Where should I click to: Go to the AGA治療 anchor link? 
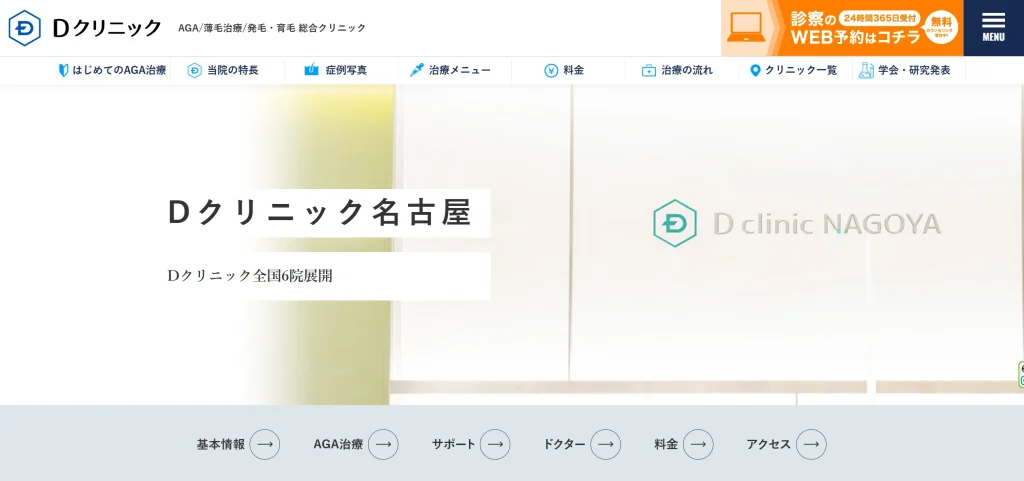pyautogui.click(x=355, y=444)
